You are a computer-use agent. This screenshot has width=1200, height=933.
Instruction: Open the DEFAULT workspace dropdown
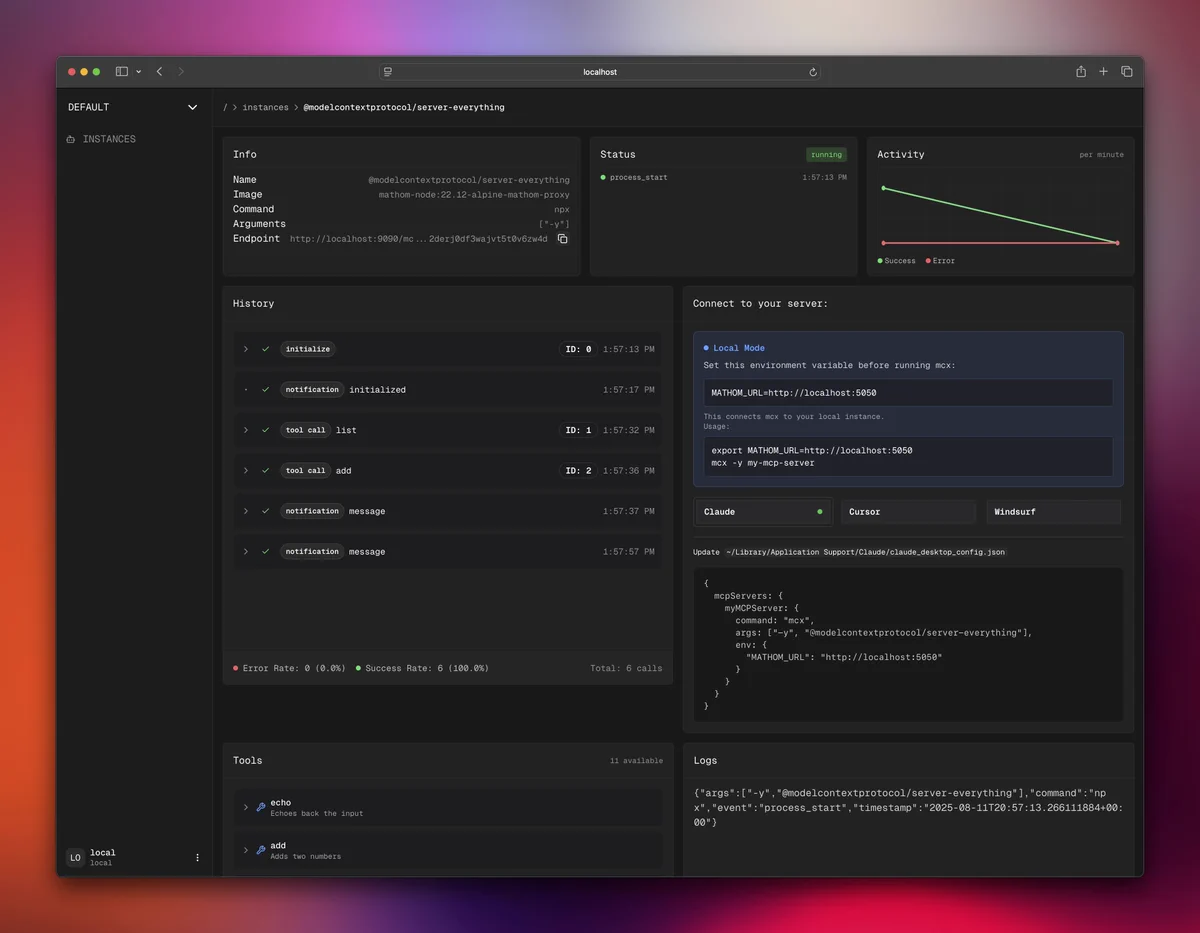point(133,107)
